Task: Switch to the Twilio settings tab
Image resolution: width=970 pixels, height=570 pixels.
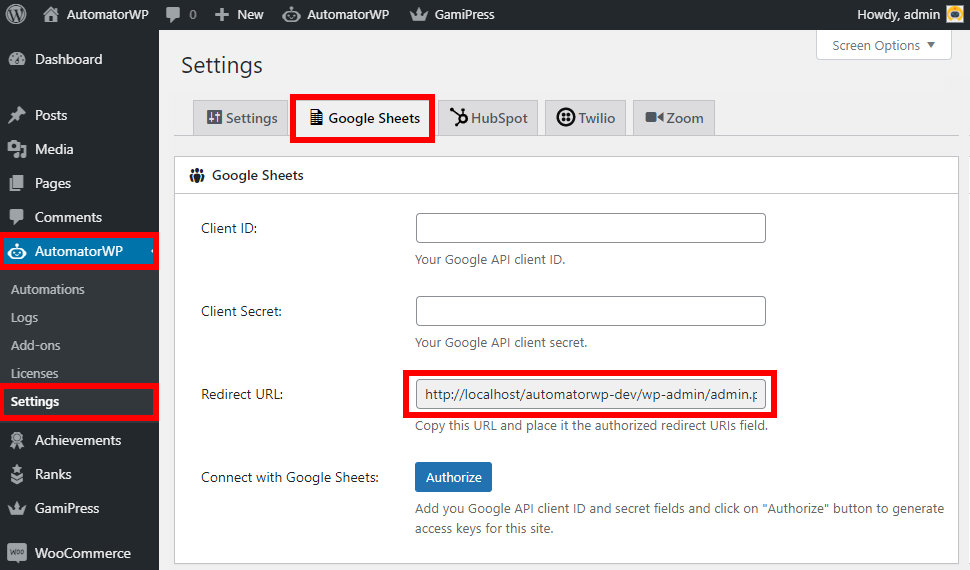Action: coord(586,118)
